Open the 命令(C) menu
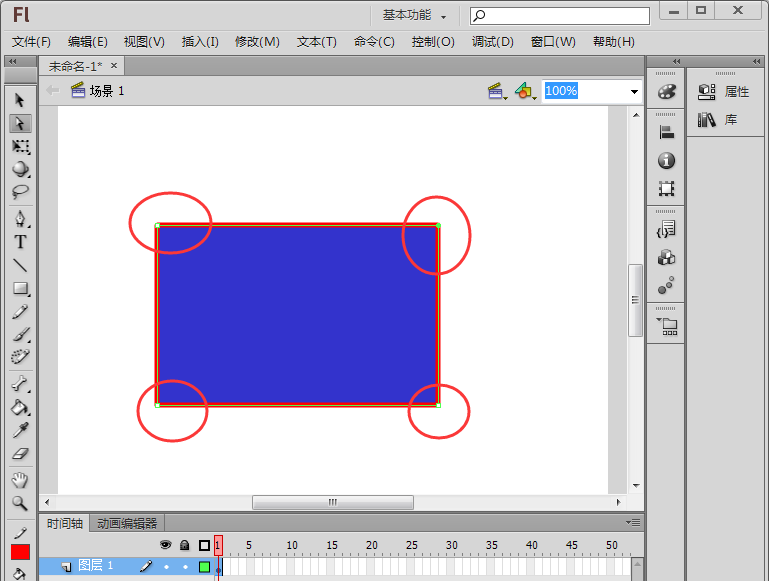769x581 pixels. pyautogui.click(x=374, y=42)
